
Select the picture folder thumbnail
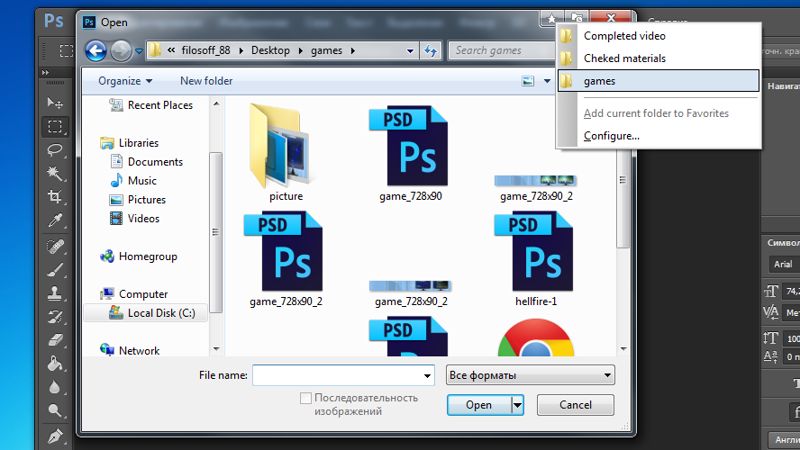coord(281,146)
